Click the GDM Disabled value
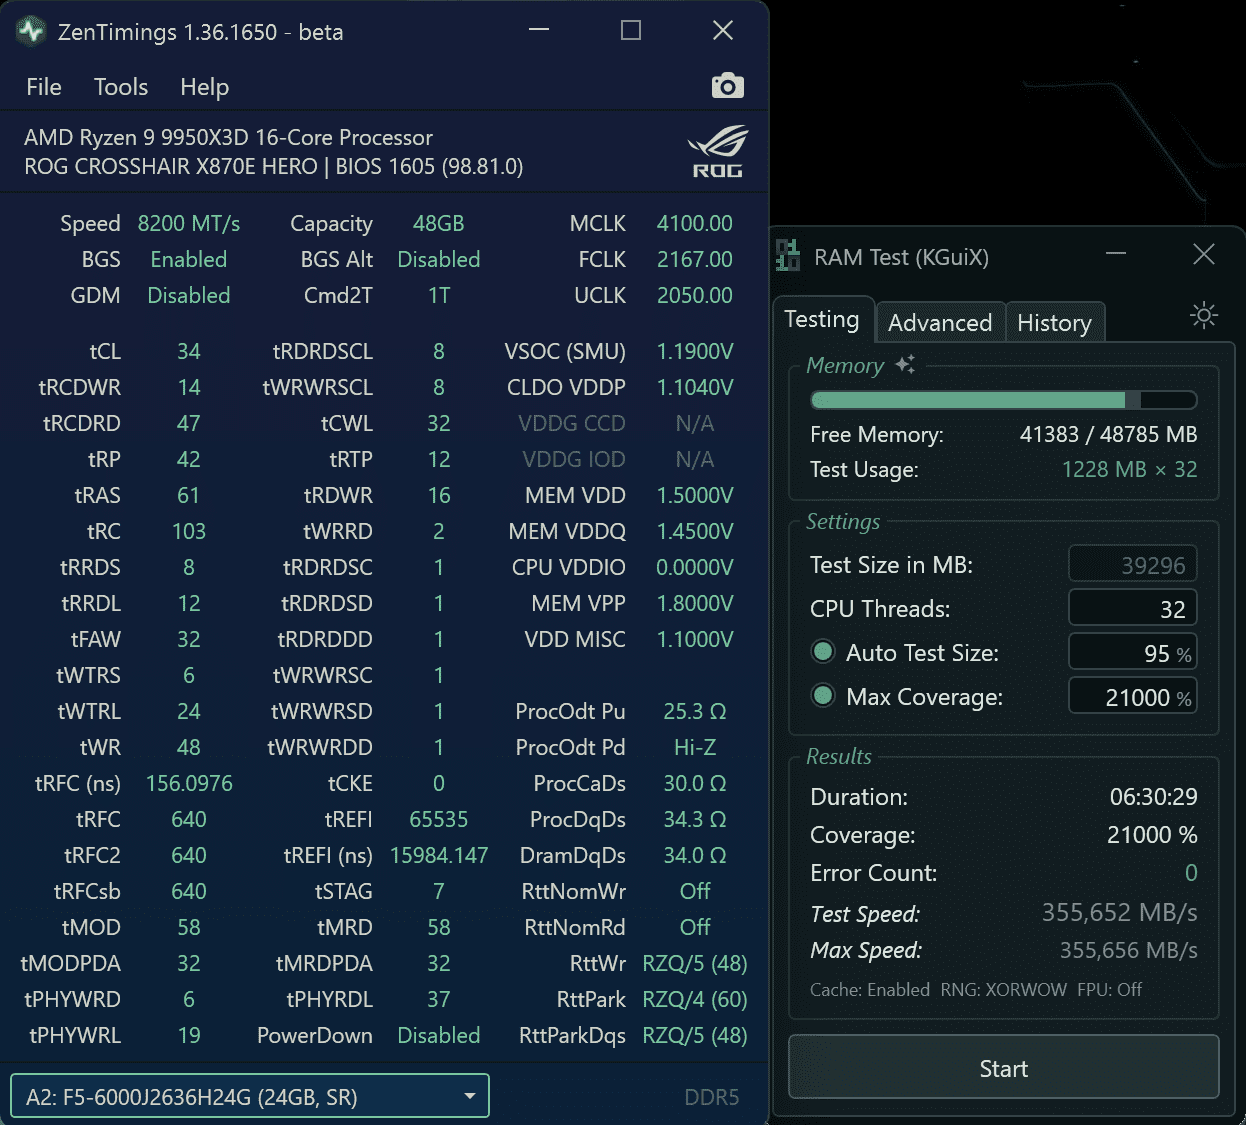This screenshot has width=1246, height=1125. coord(189,295)
